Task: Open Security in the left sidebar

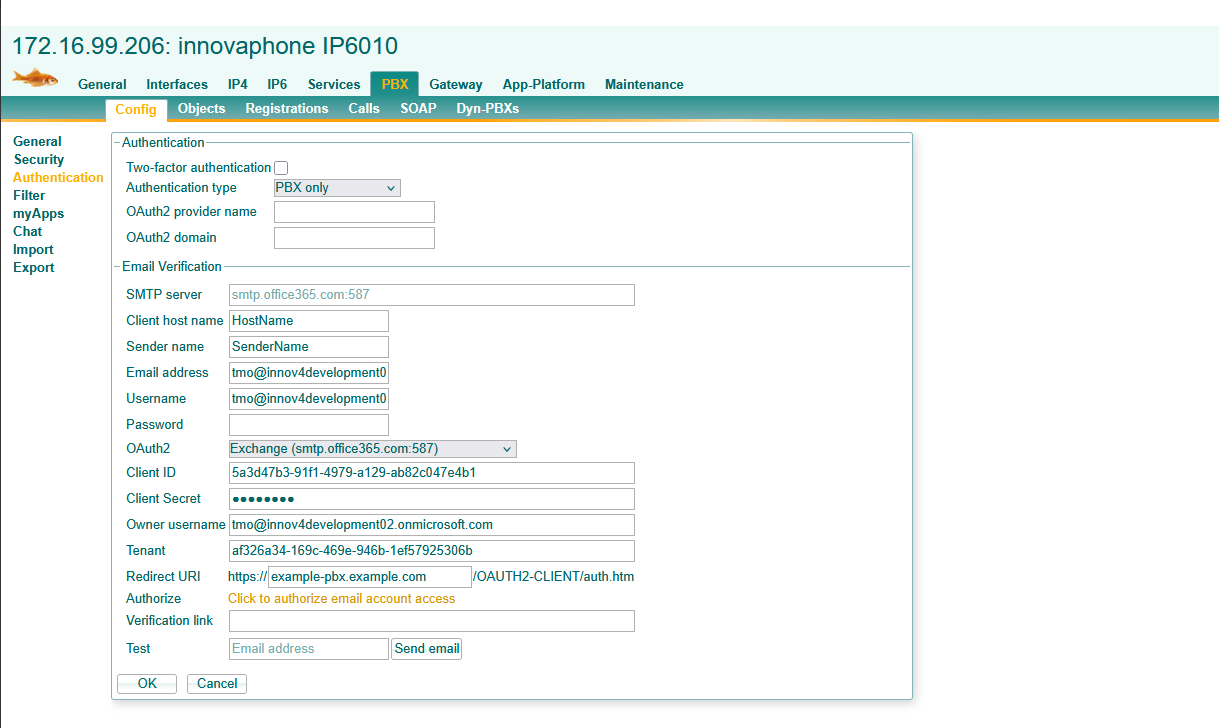Action: click(x=38, y=160)
